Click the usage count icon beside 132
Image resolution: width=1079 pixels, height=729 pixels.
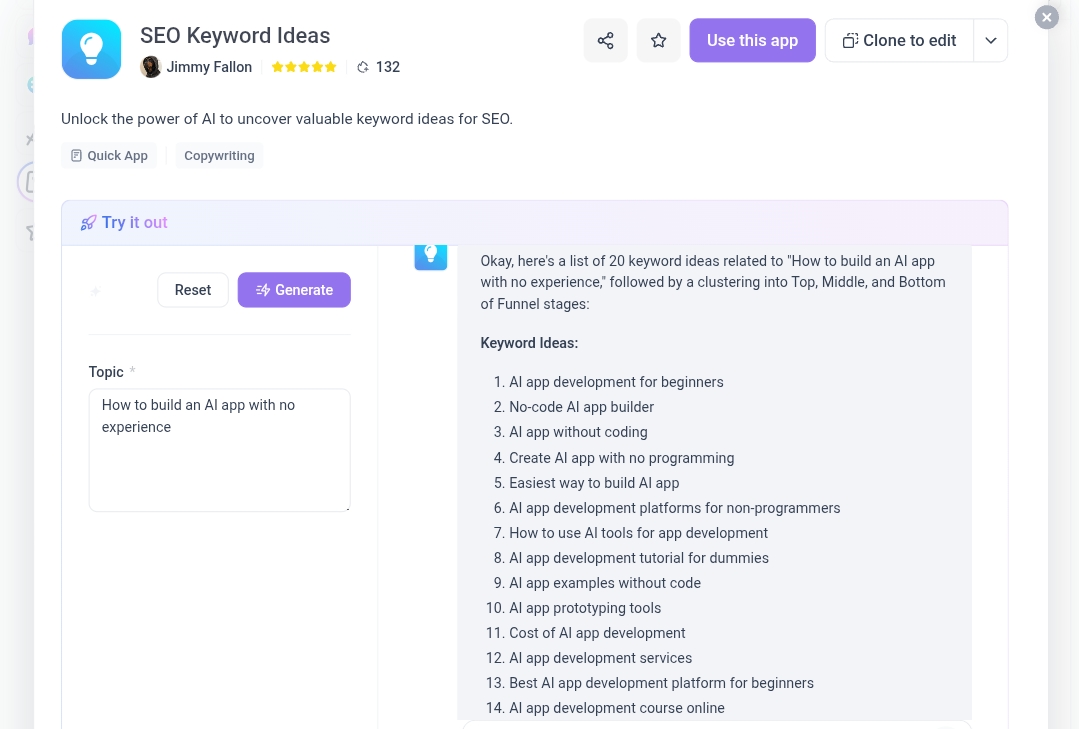pyautogui.click(x=363, y=67)
